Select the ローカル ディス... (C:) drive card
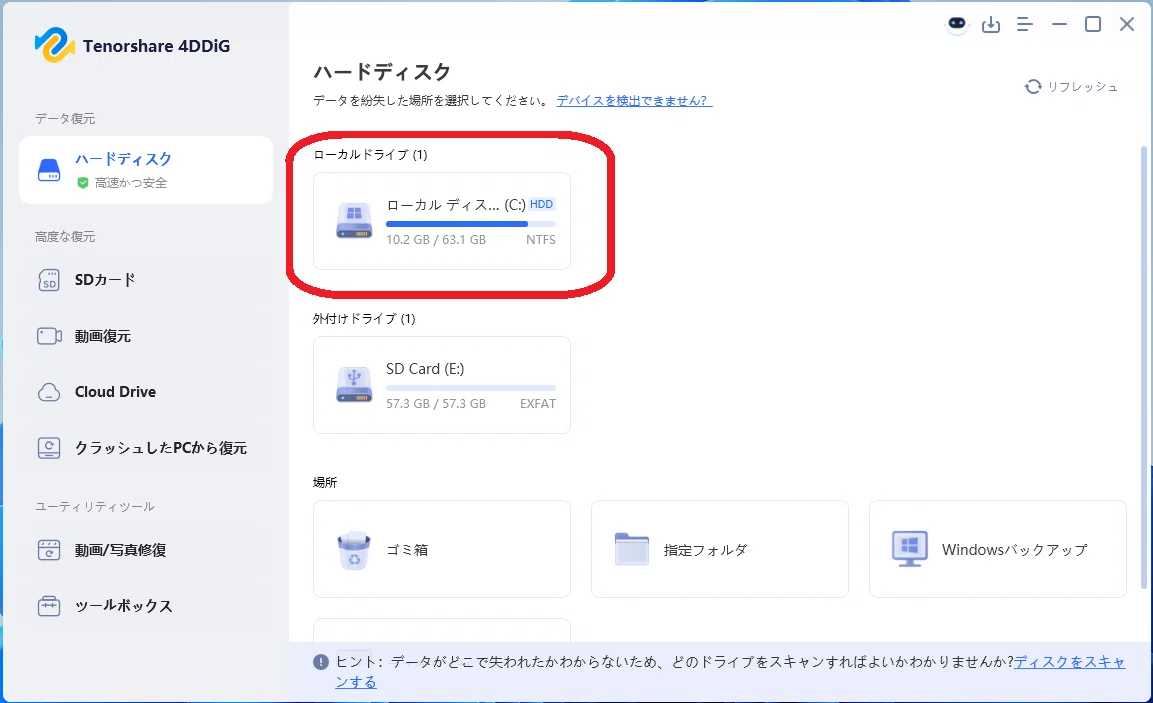 (442, 221)
